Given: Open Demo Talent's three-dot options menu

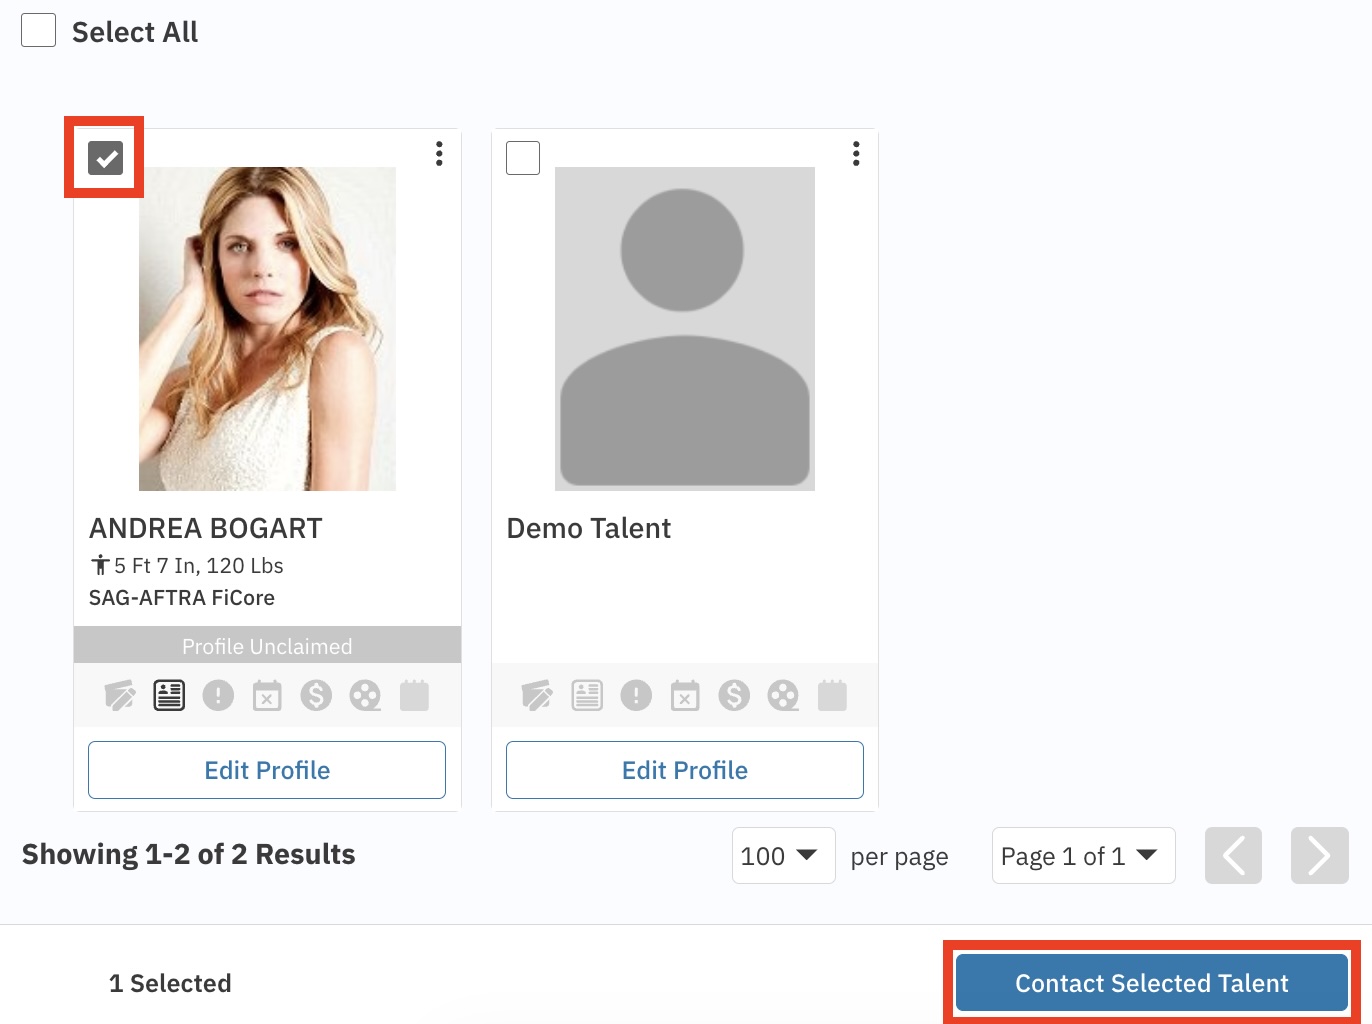Looking at the screenshot, I should point(856,154).
